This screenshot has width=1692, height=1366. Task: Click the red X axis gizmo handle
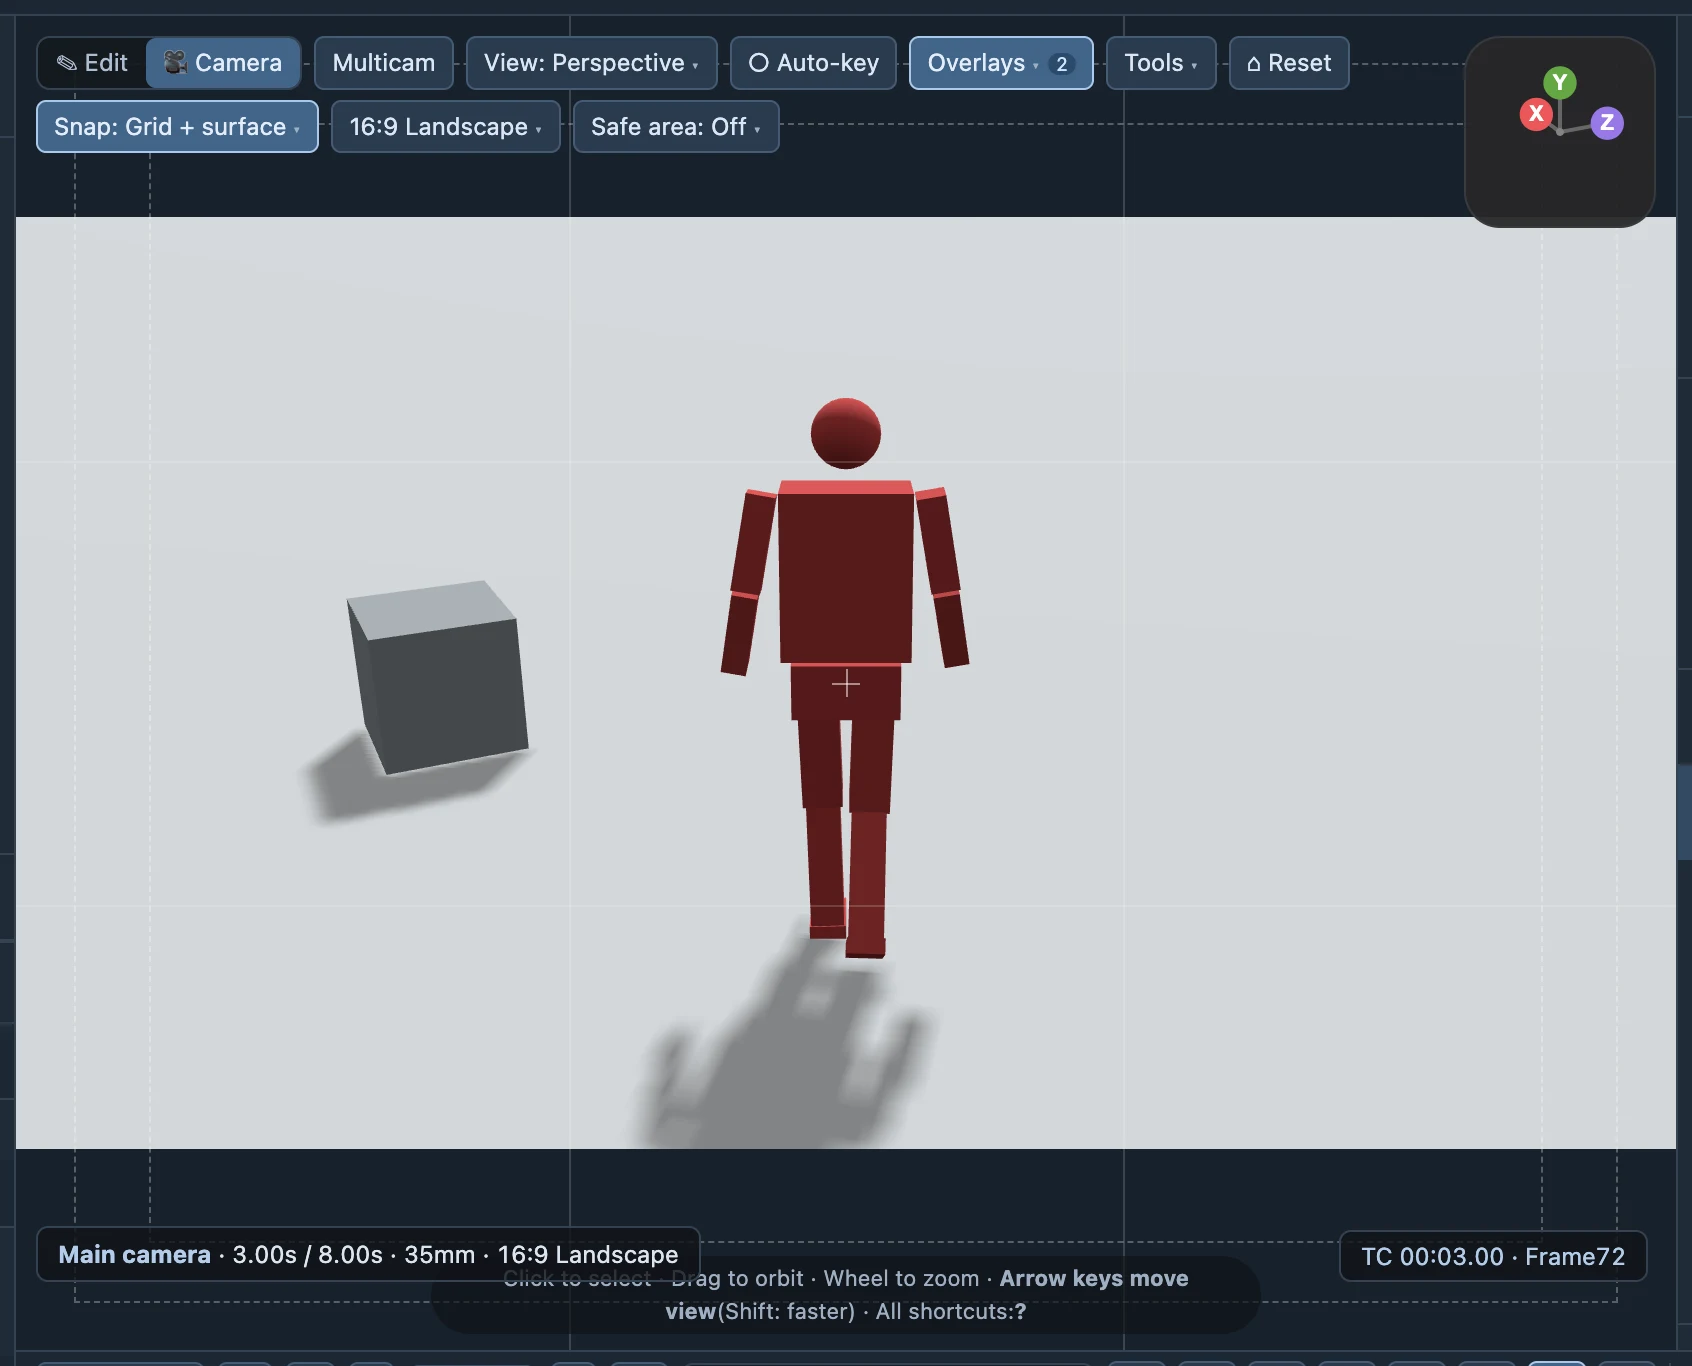pos(1536,114)
